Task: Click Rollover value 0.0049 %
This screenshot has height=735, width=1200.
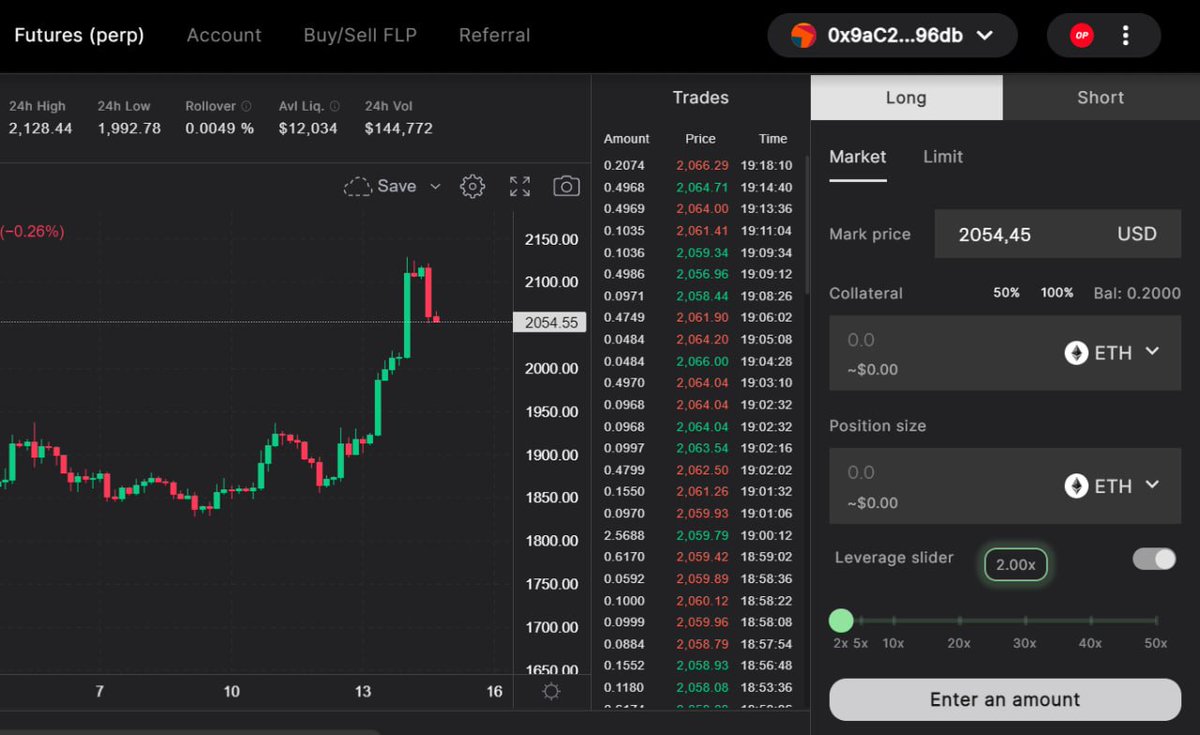Action: point(219,128)
